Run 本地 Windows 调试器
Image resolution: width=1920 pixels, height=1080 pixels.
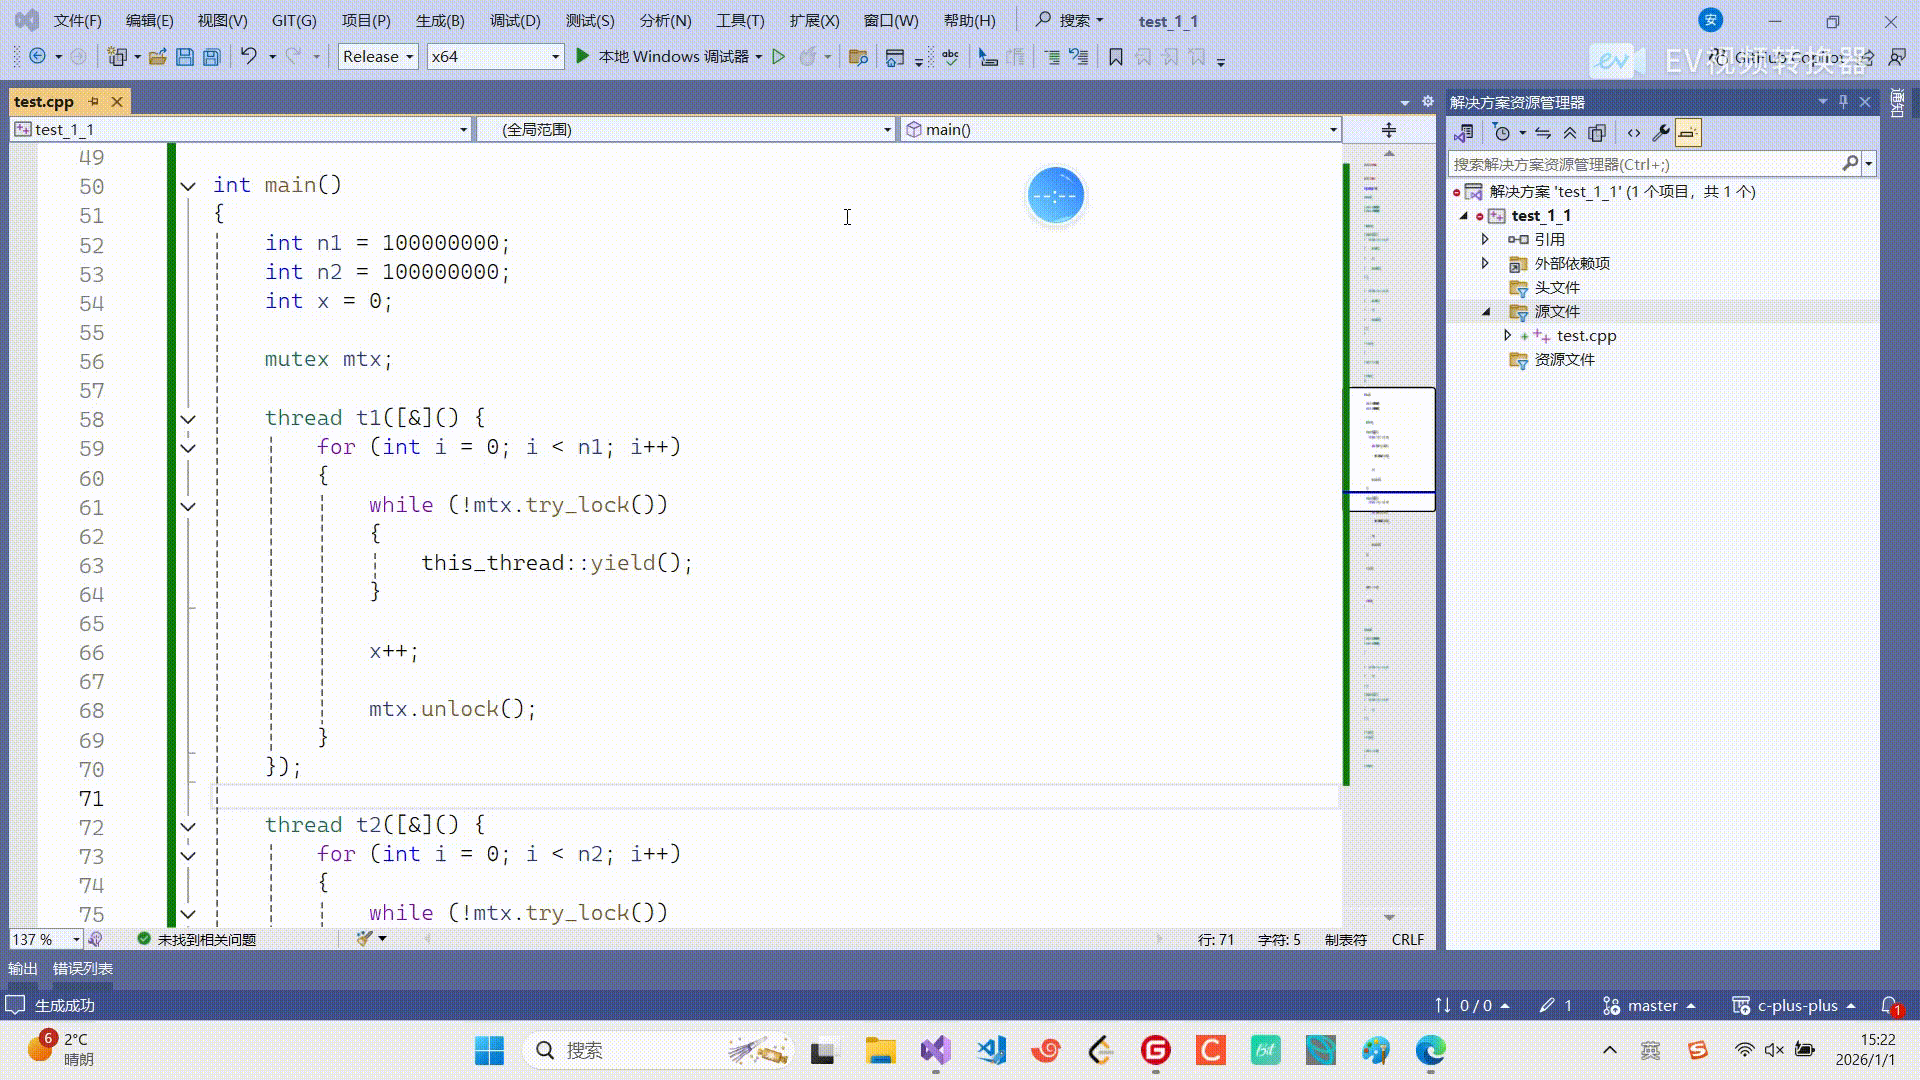click(x=663, y=57)
